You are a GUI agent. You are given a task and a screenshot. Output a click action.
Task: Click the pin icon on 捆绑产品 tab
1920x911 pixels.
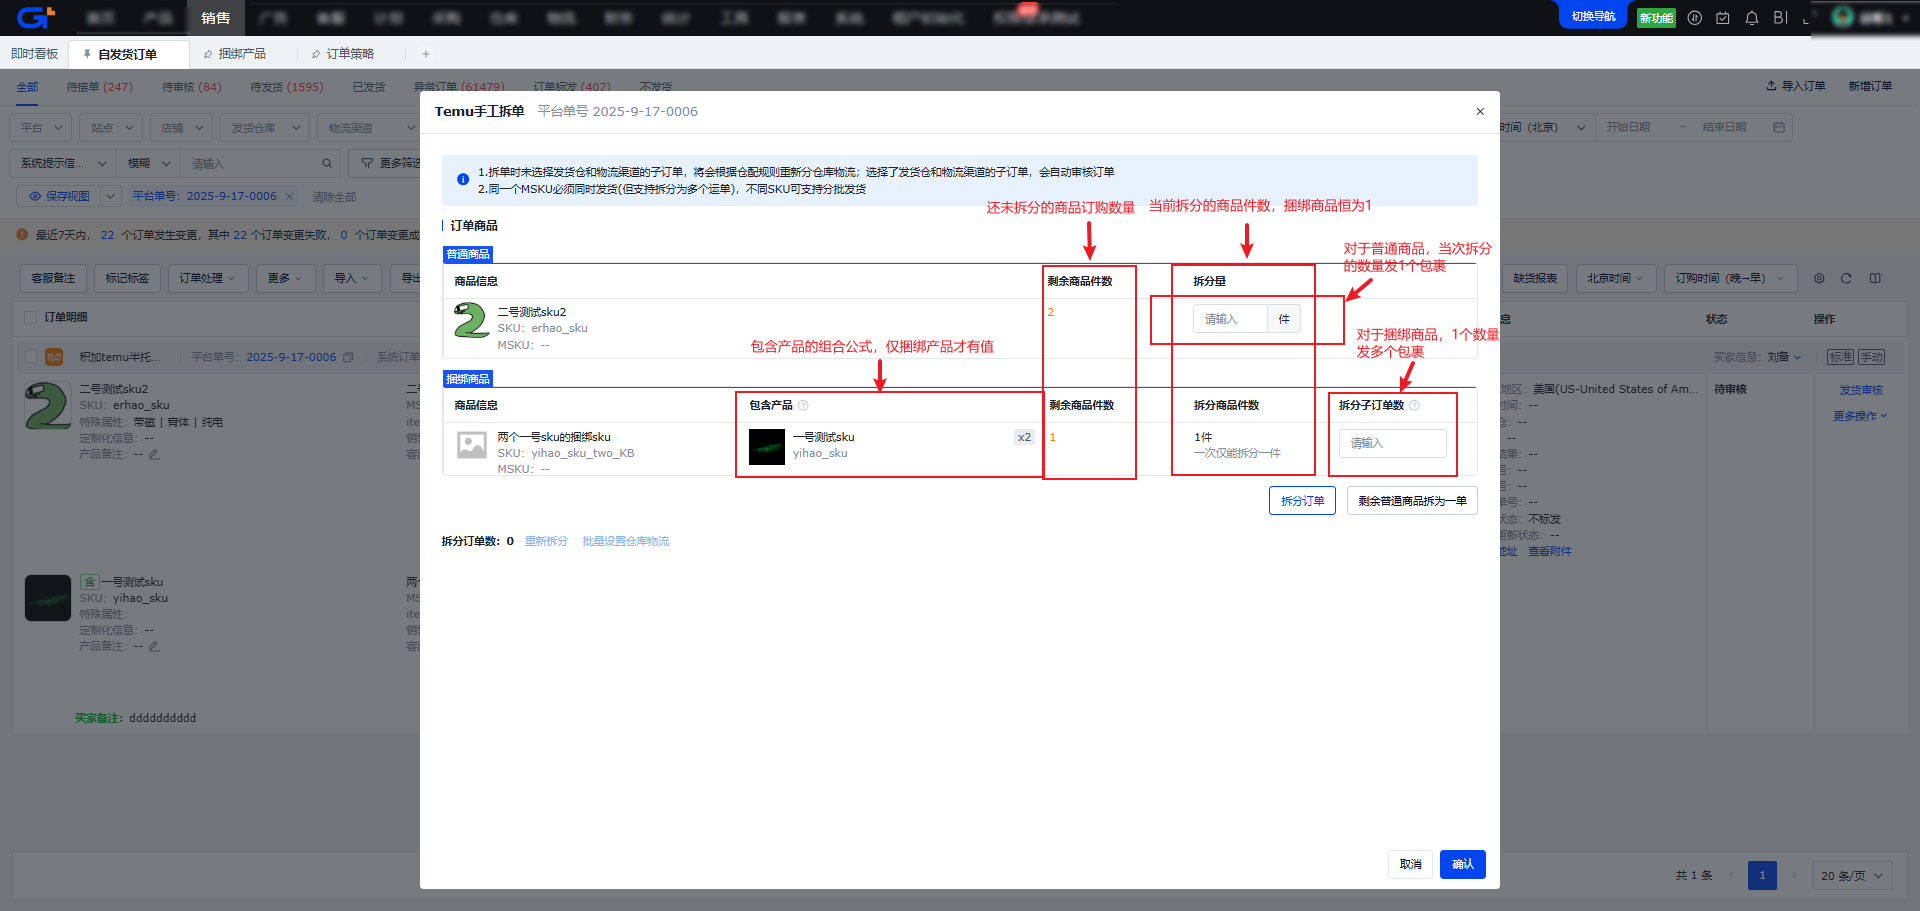(208, 54)
